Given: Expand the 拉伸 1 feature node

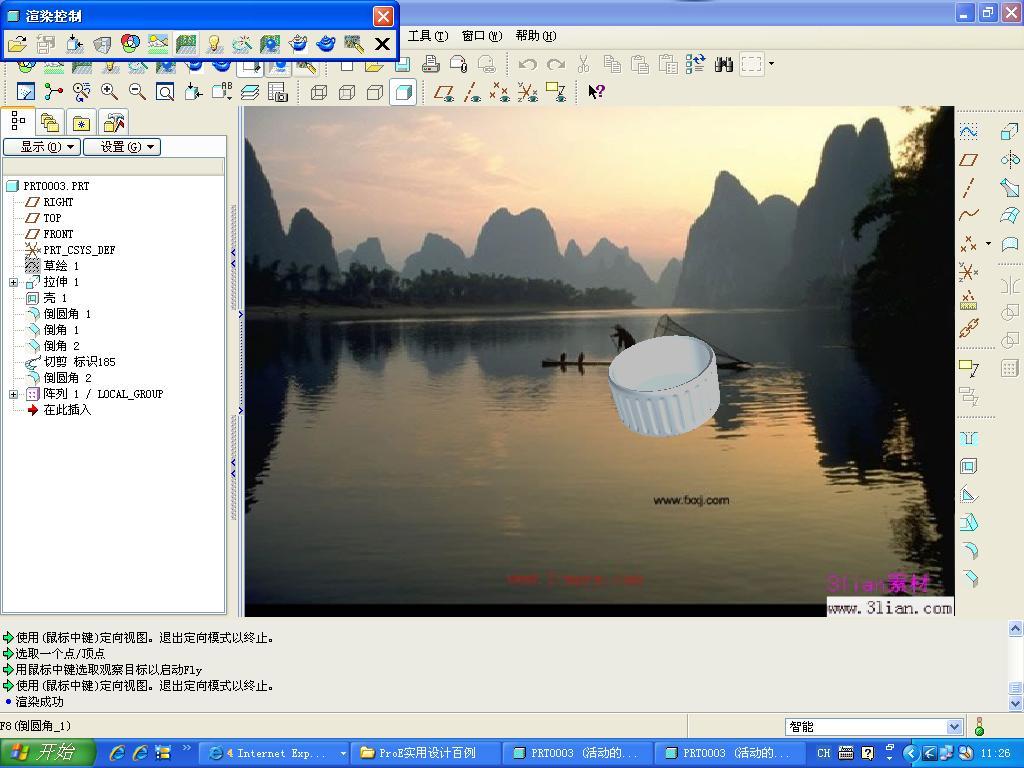Looking at the screenshot, I should [x=13, y=282].
